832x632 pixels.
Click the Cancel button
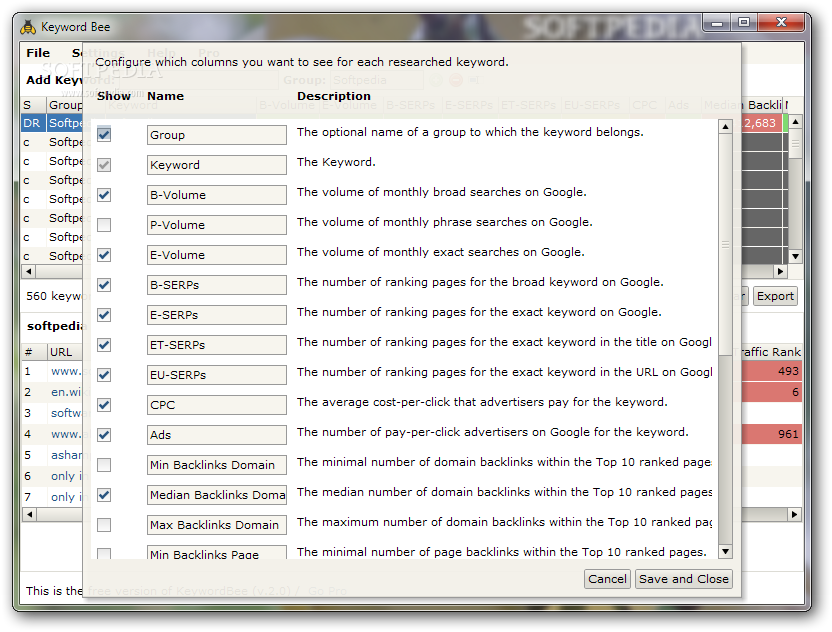[x=607, y=579]
